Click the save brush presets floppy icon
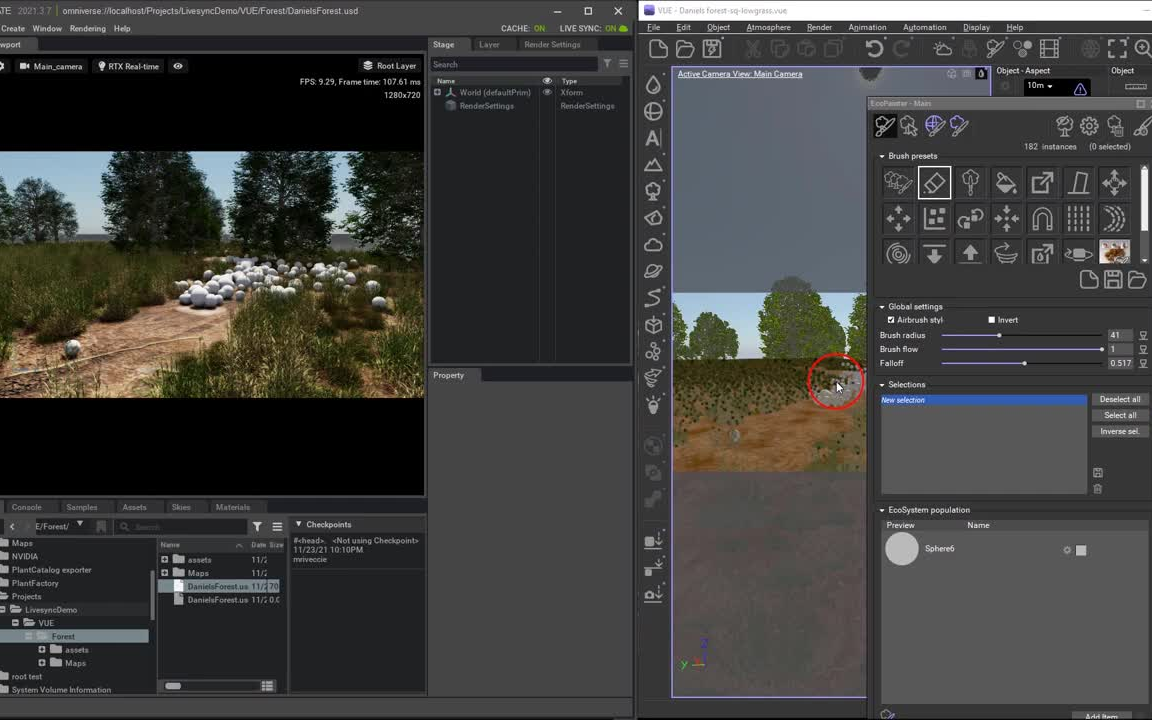Image resolution: width=1152 pixels, height=720 pixels. 1113,280
